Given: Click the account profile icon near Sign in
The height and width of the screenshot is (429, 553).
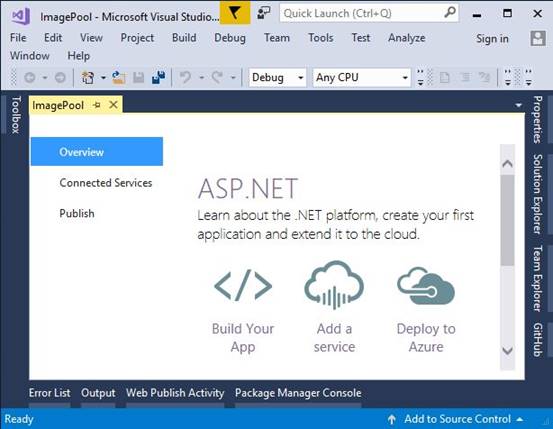Looking at the screenshot, I should pos(538,38).
